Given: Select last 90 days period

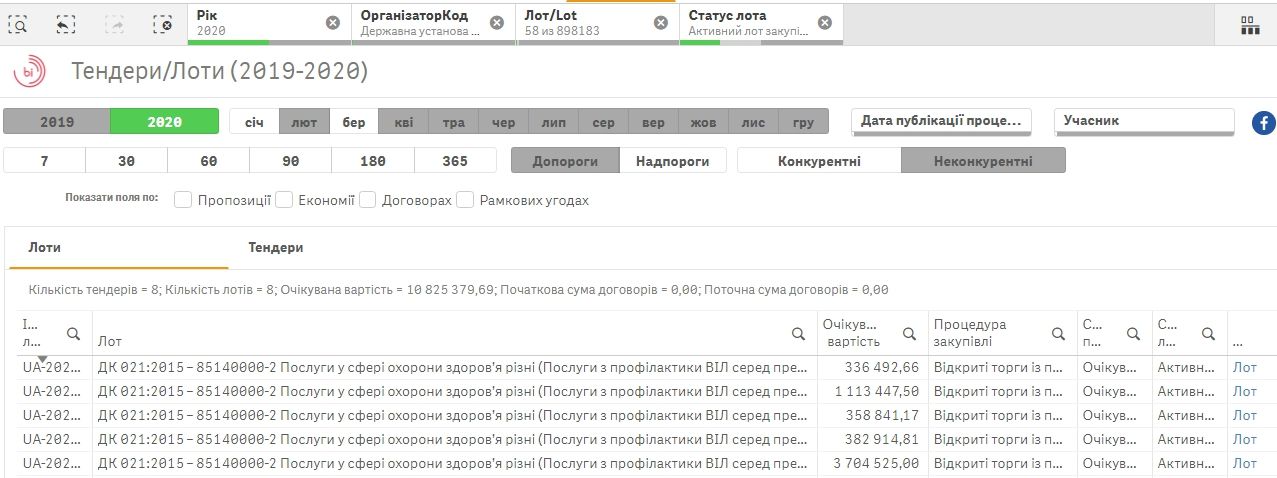Looking at the screenshot, I should point(290,161).
